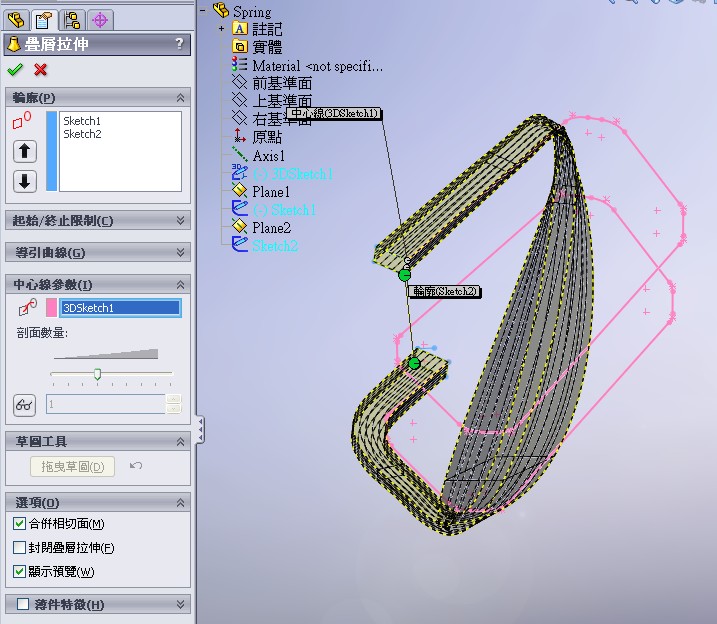Select Sketch2 in the feature tree
Screen dimensions: 717x624
(x=275, y=246)
